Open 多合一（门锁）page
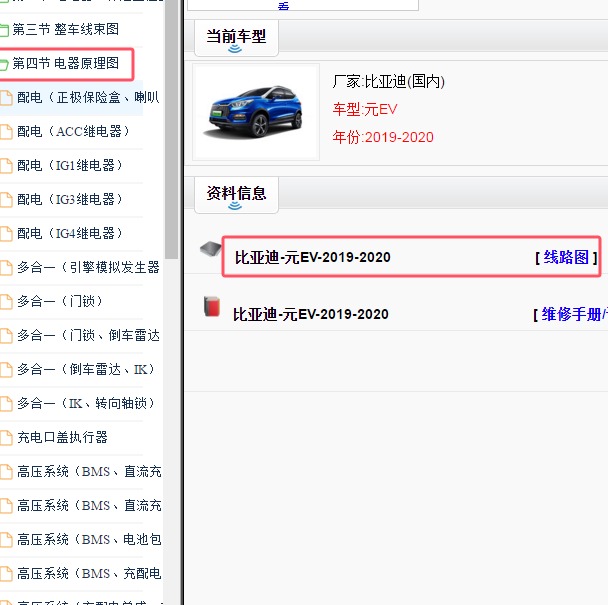The image size is (608, 605). [60, 301]
